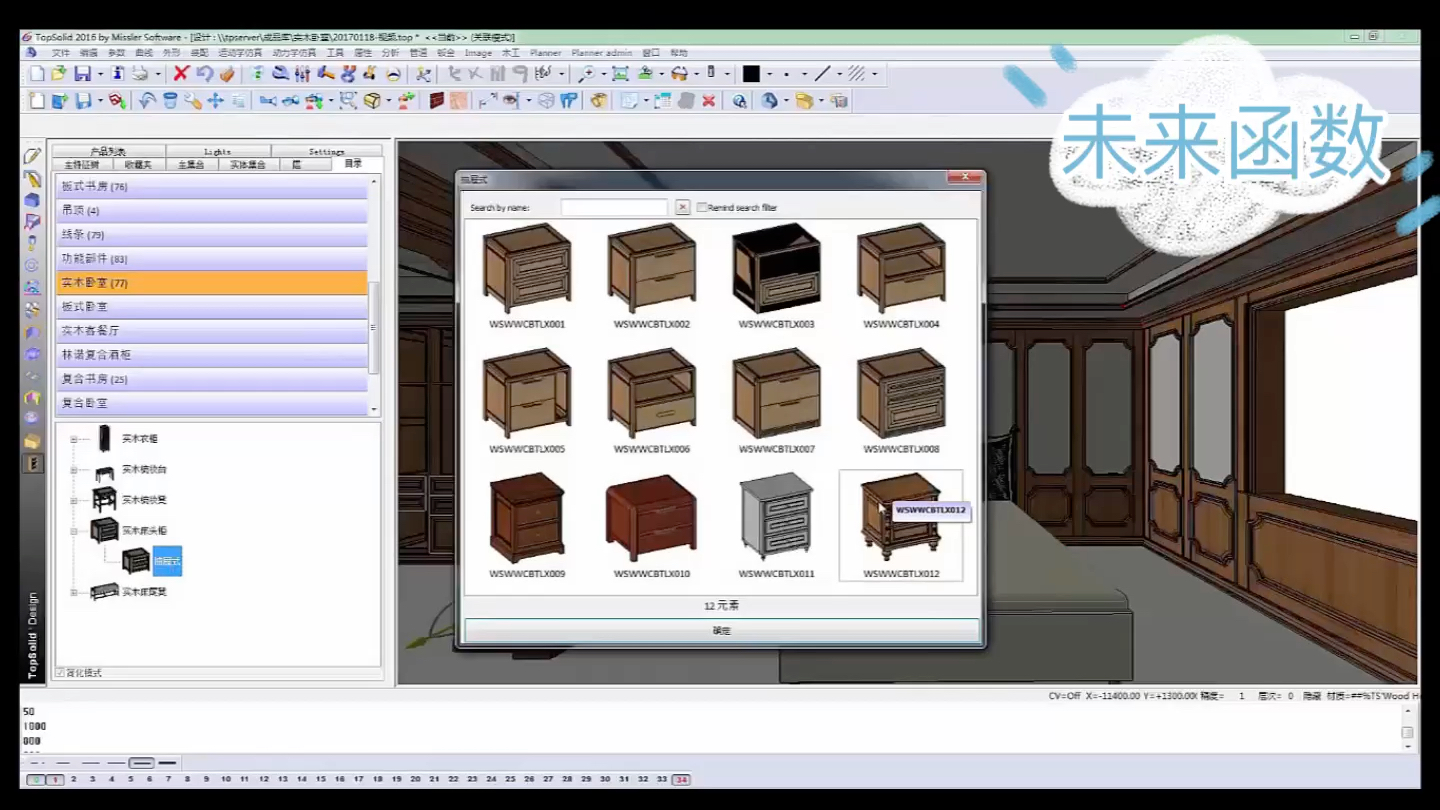Expand the 实木梳妆凳 tree node
The width and height of the screenshot is (1440, 810).
(x=73, y=500)
